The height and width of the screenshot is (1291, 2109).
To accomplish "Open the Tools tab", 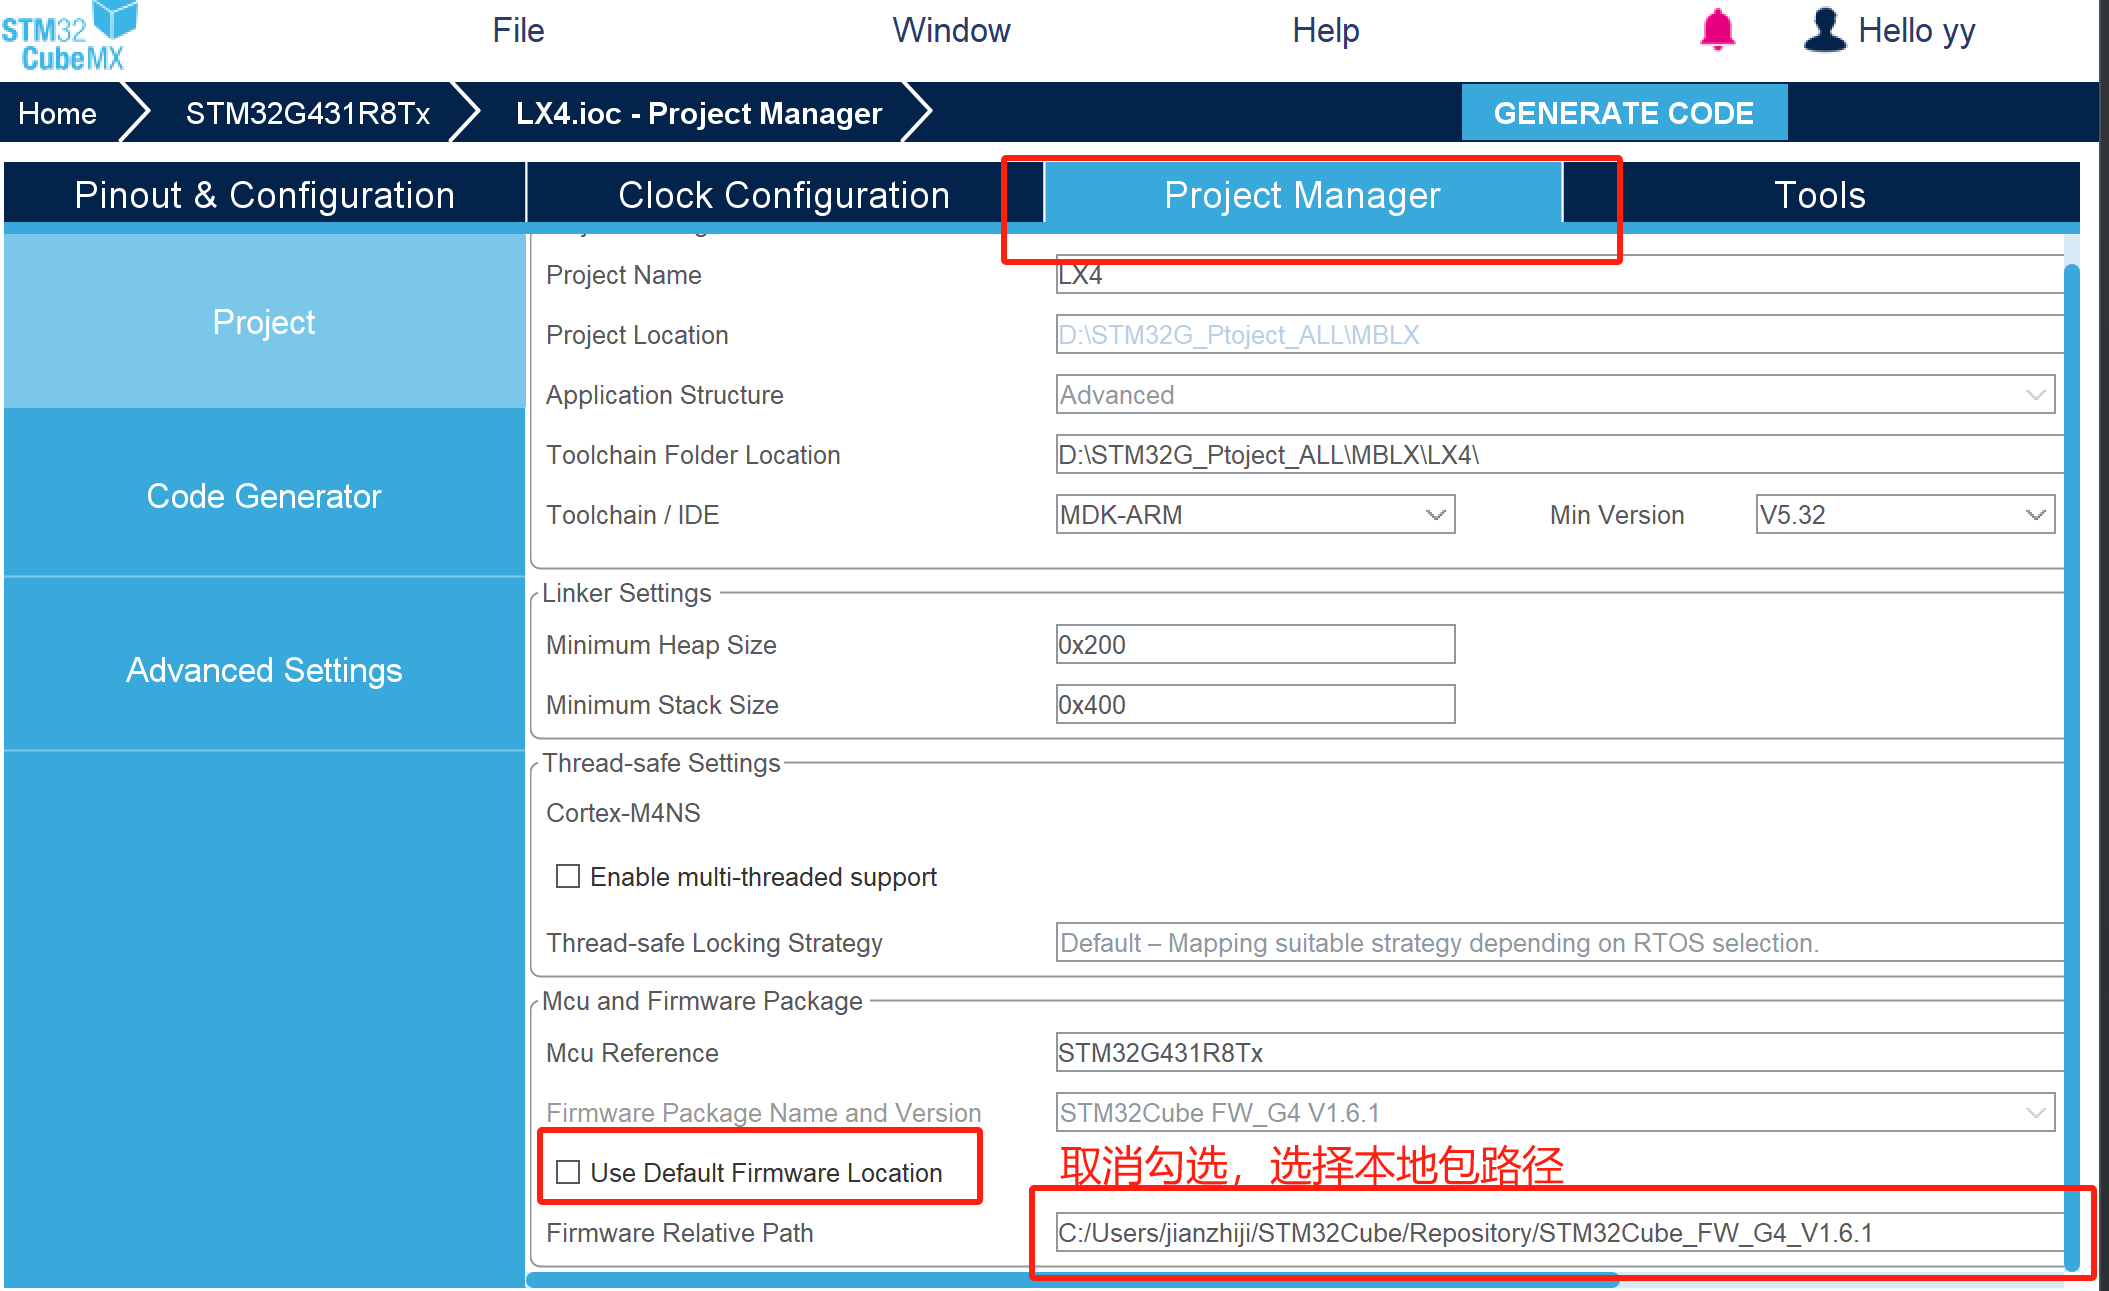I will tap(1819, 195).
